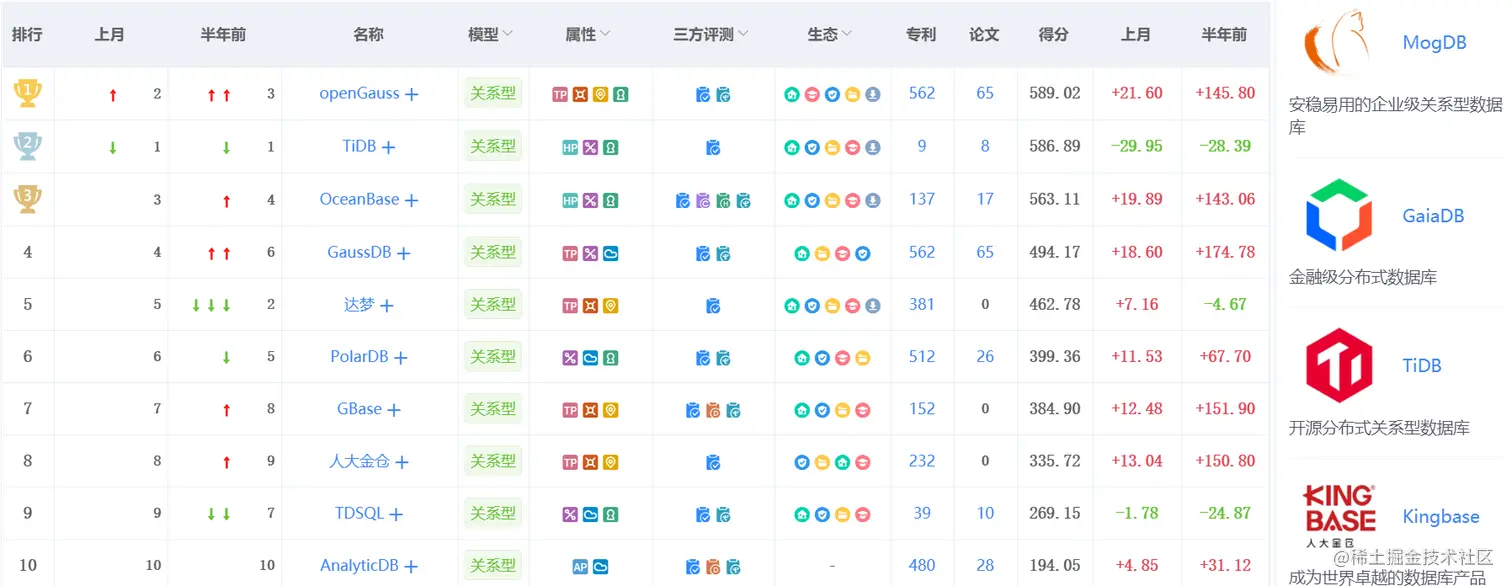Click the 关系型 model tag in GBase row

493,409
